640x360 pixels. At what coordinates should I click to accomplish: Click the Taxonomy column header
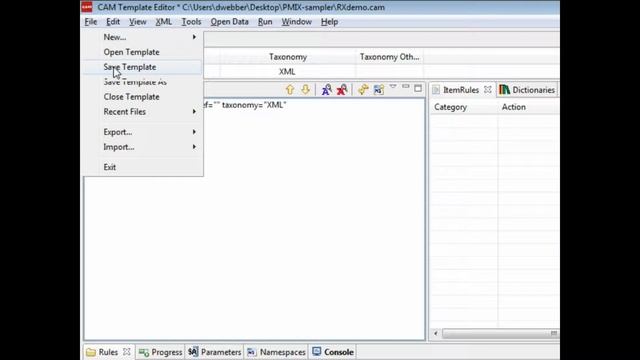tap(288, 57)
